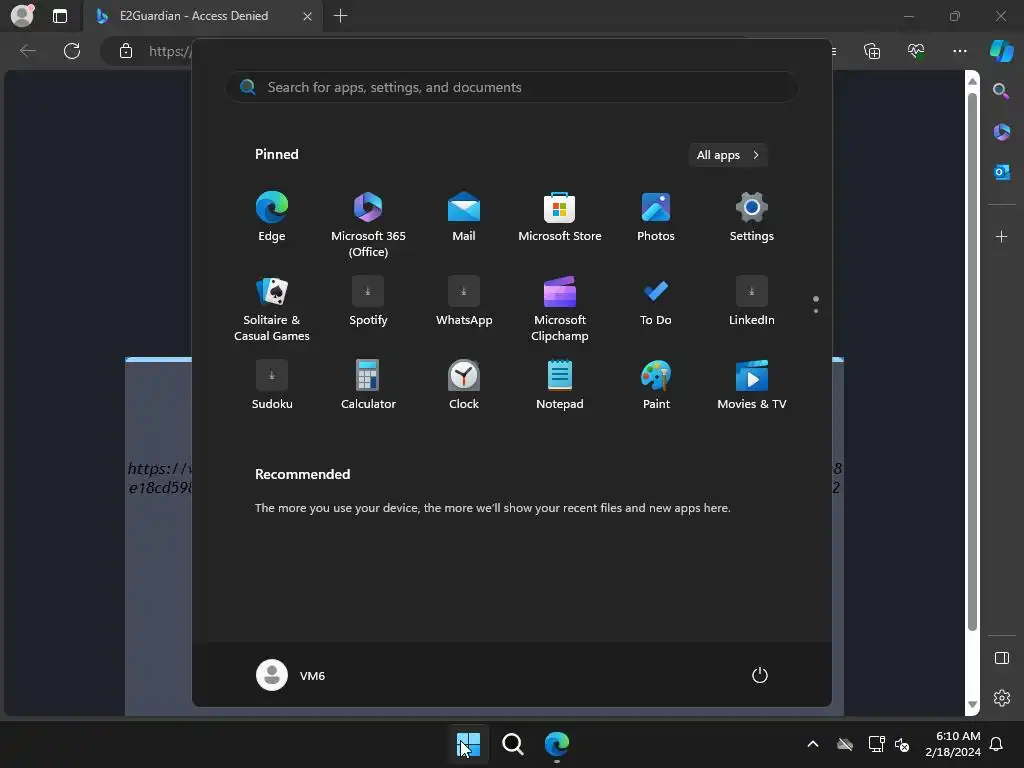This screenshot has height=768, width=1024.
Task: Open the notifications bell
Action: (997, 744)
